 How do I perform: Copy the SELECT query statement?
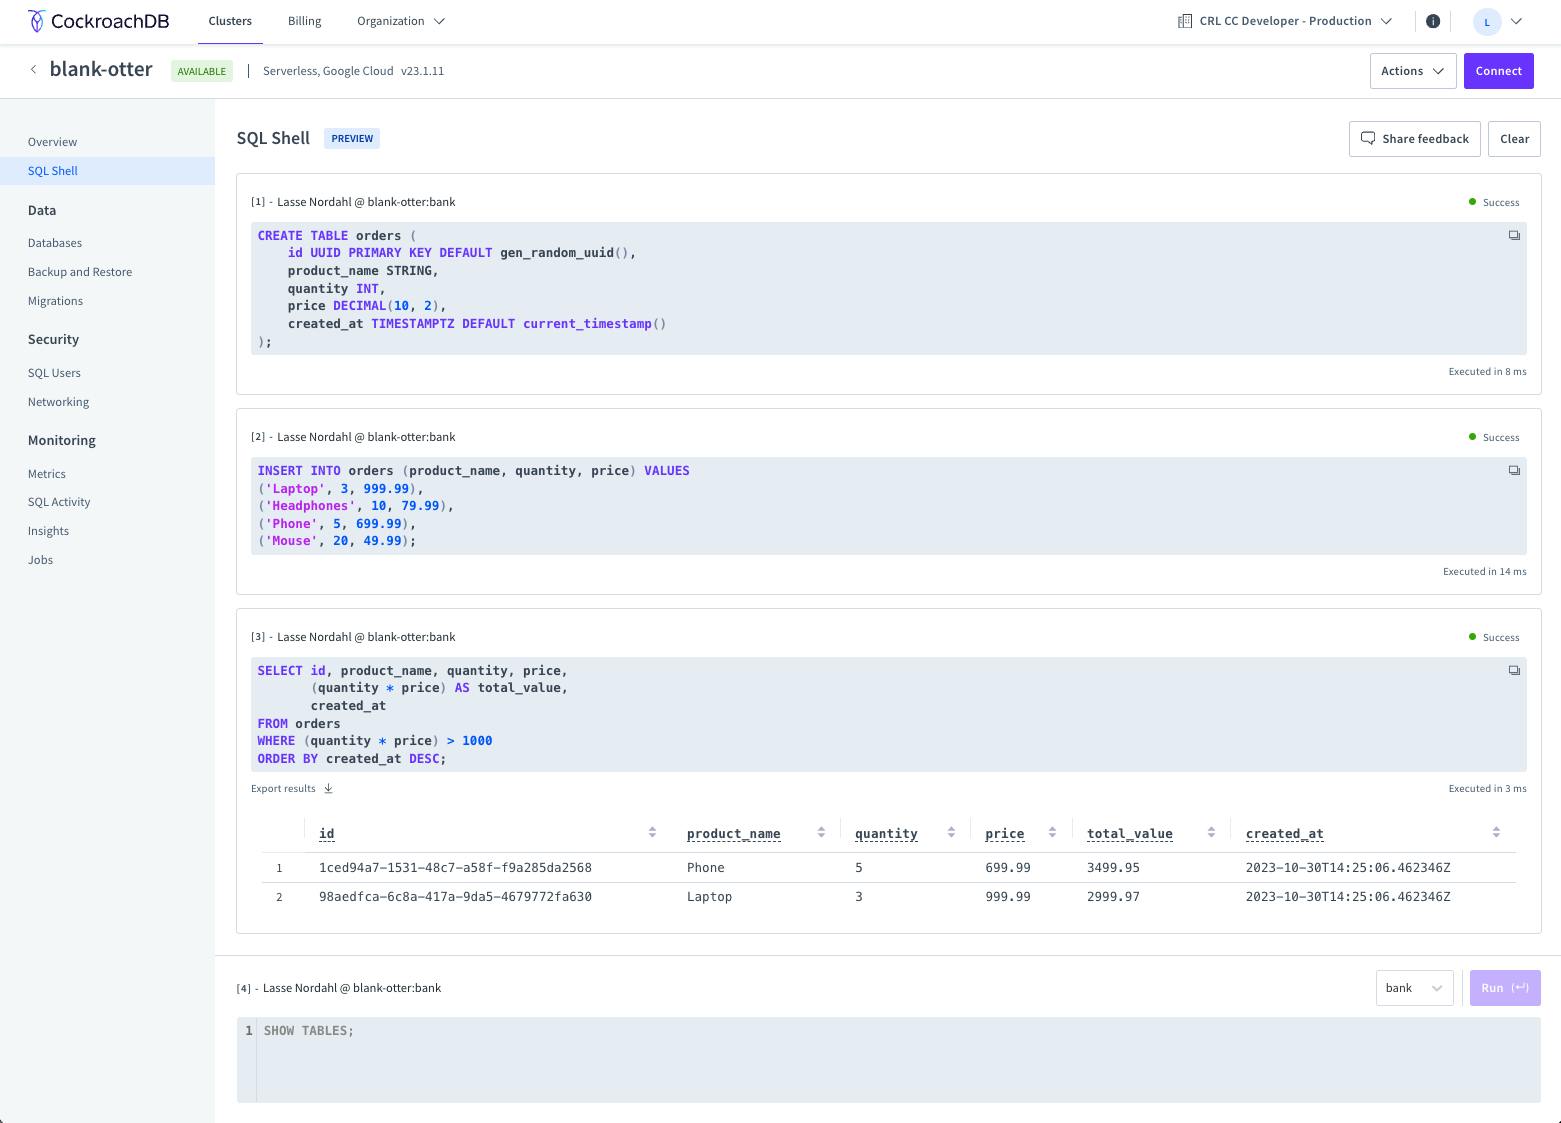[1513, 671]
